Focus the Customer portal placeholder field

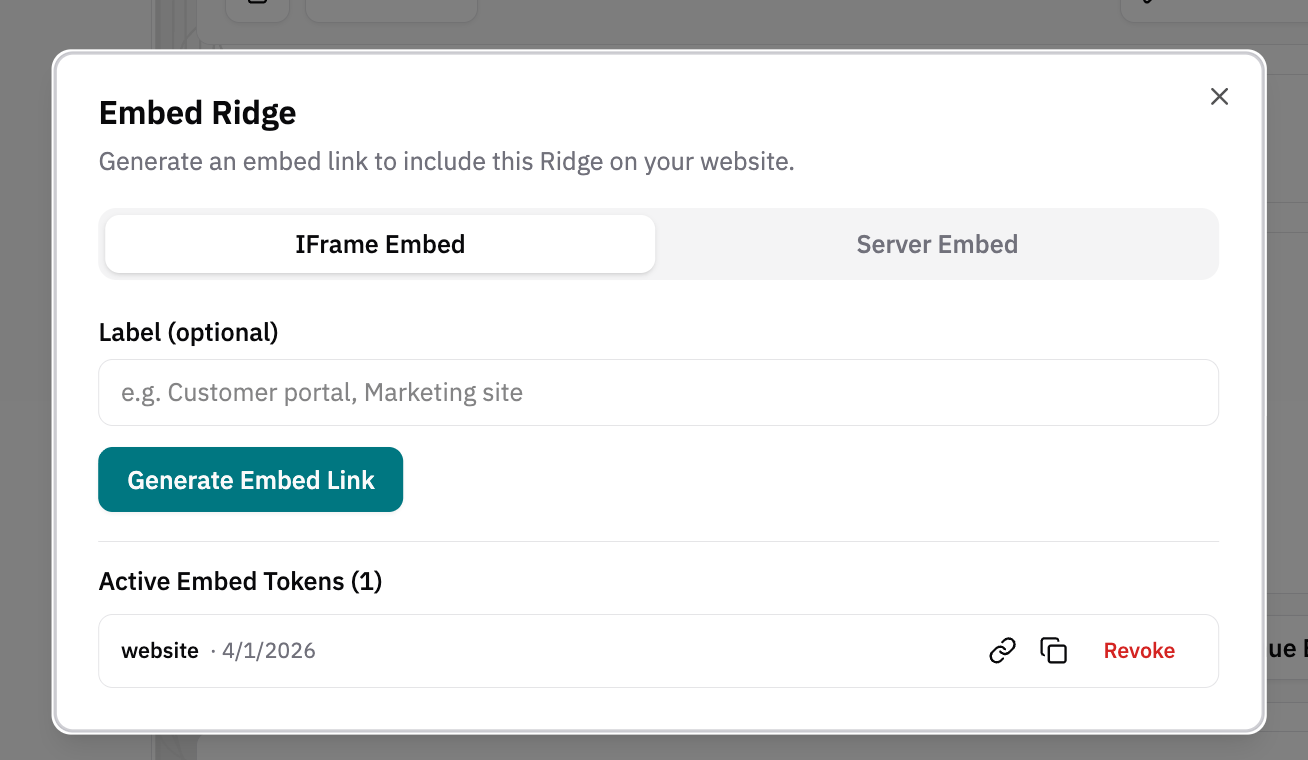658,392
